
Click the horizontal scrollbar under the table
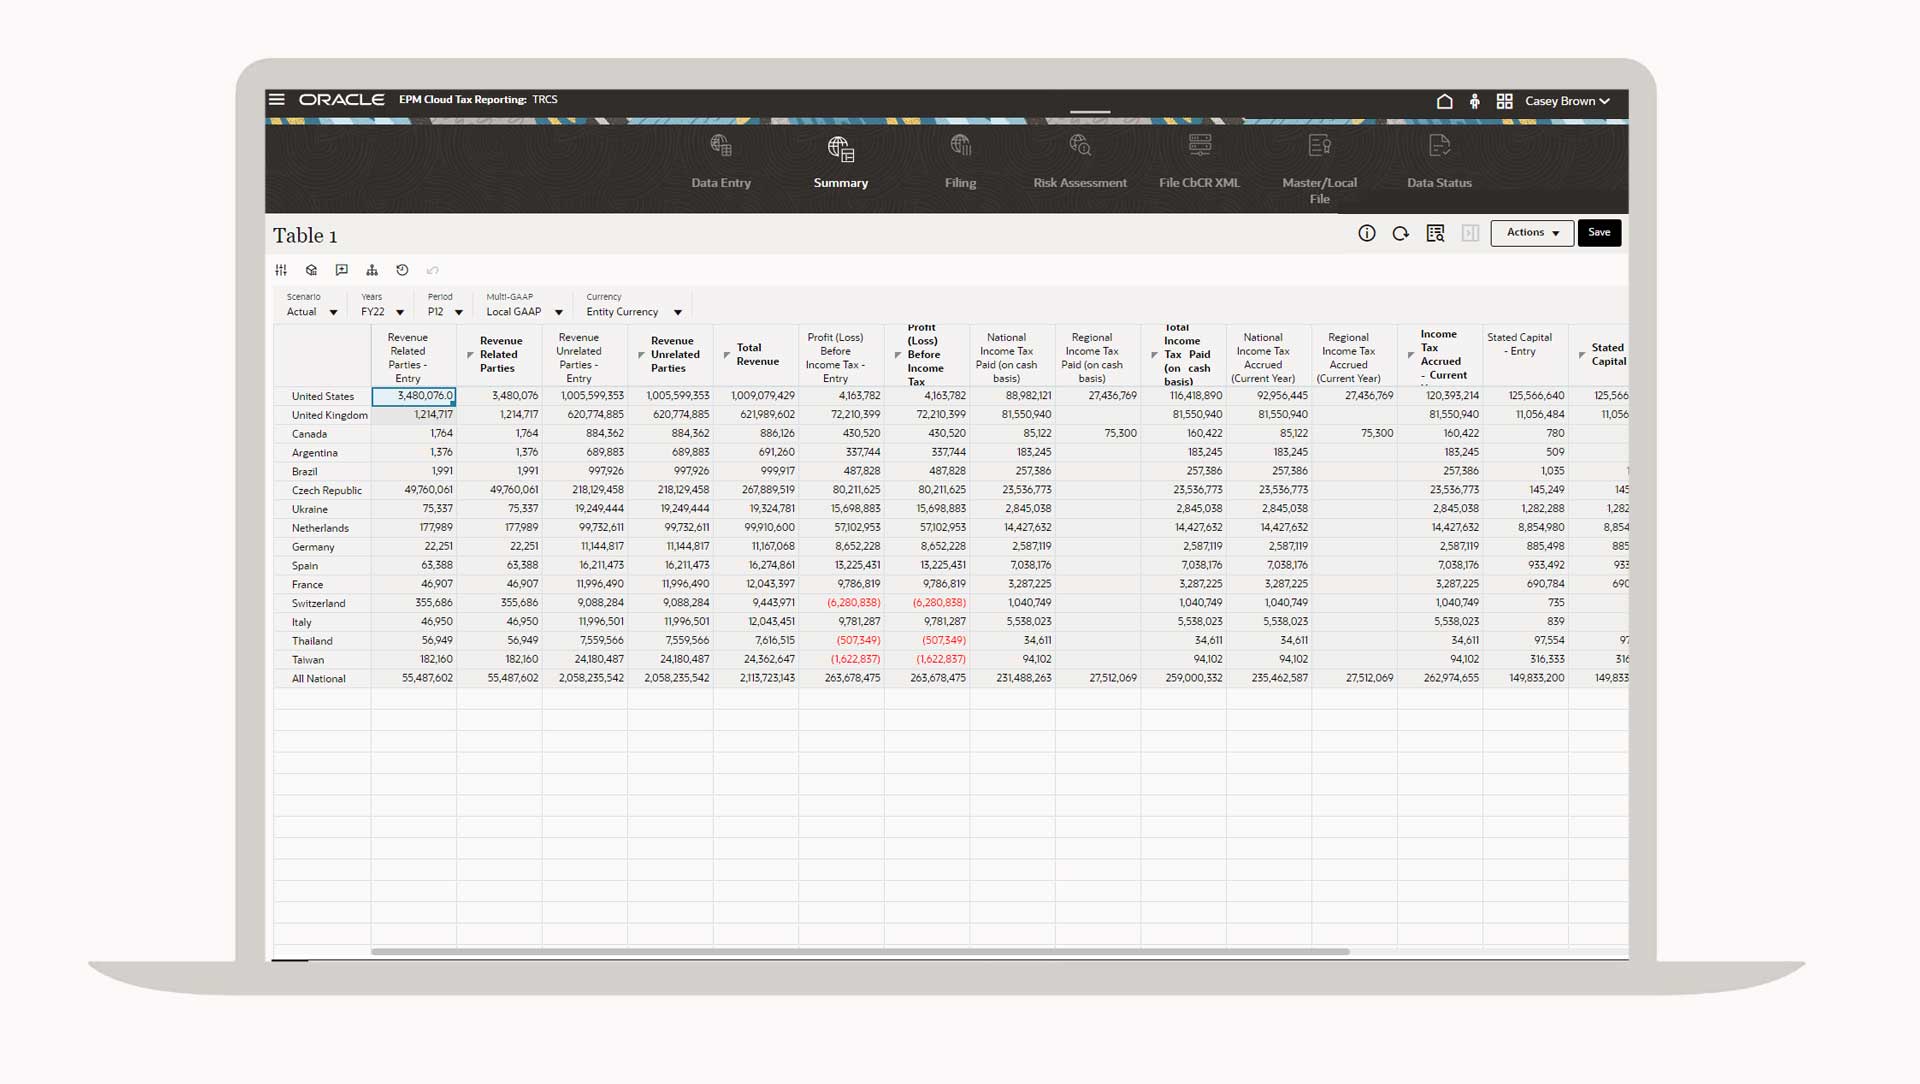click(x=860, y=951)
